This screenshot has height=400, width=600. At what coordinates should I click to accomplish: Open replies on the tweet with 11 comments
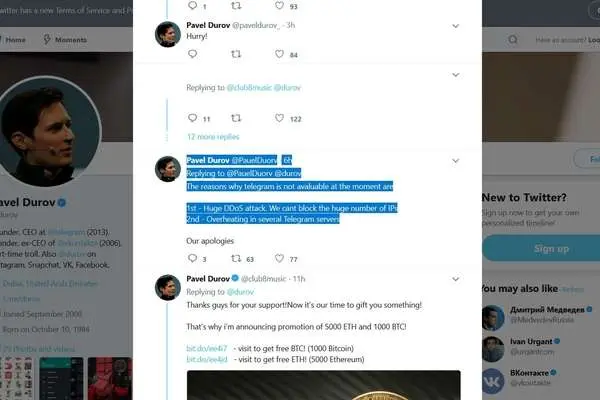point(192,118)
